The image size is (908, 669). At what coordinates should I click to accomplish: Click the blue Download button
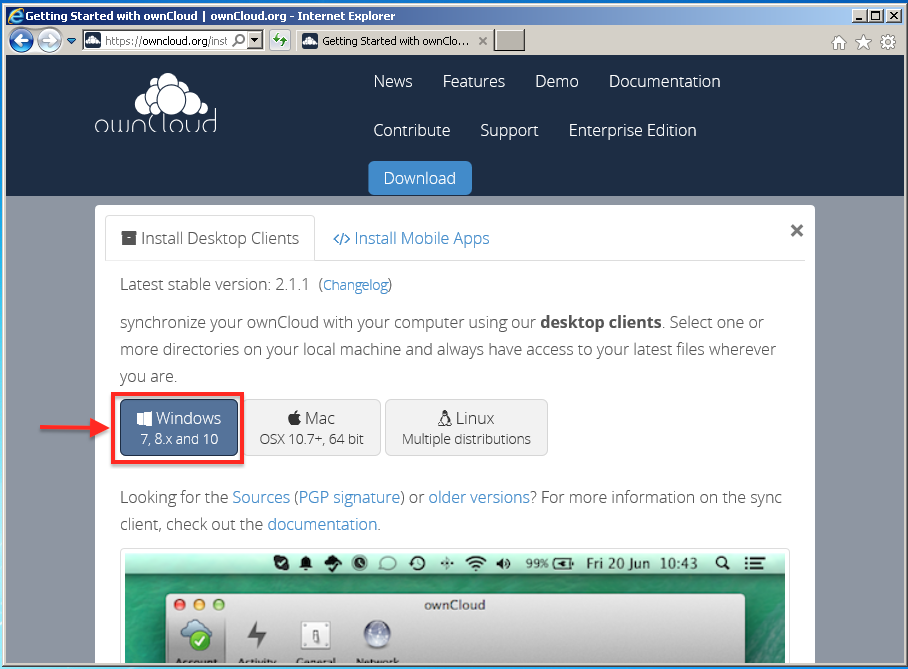[420, 178]
